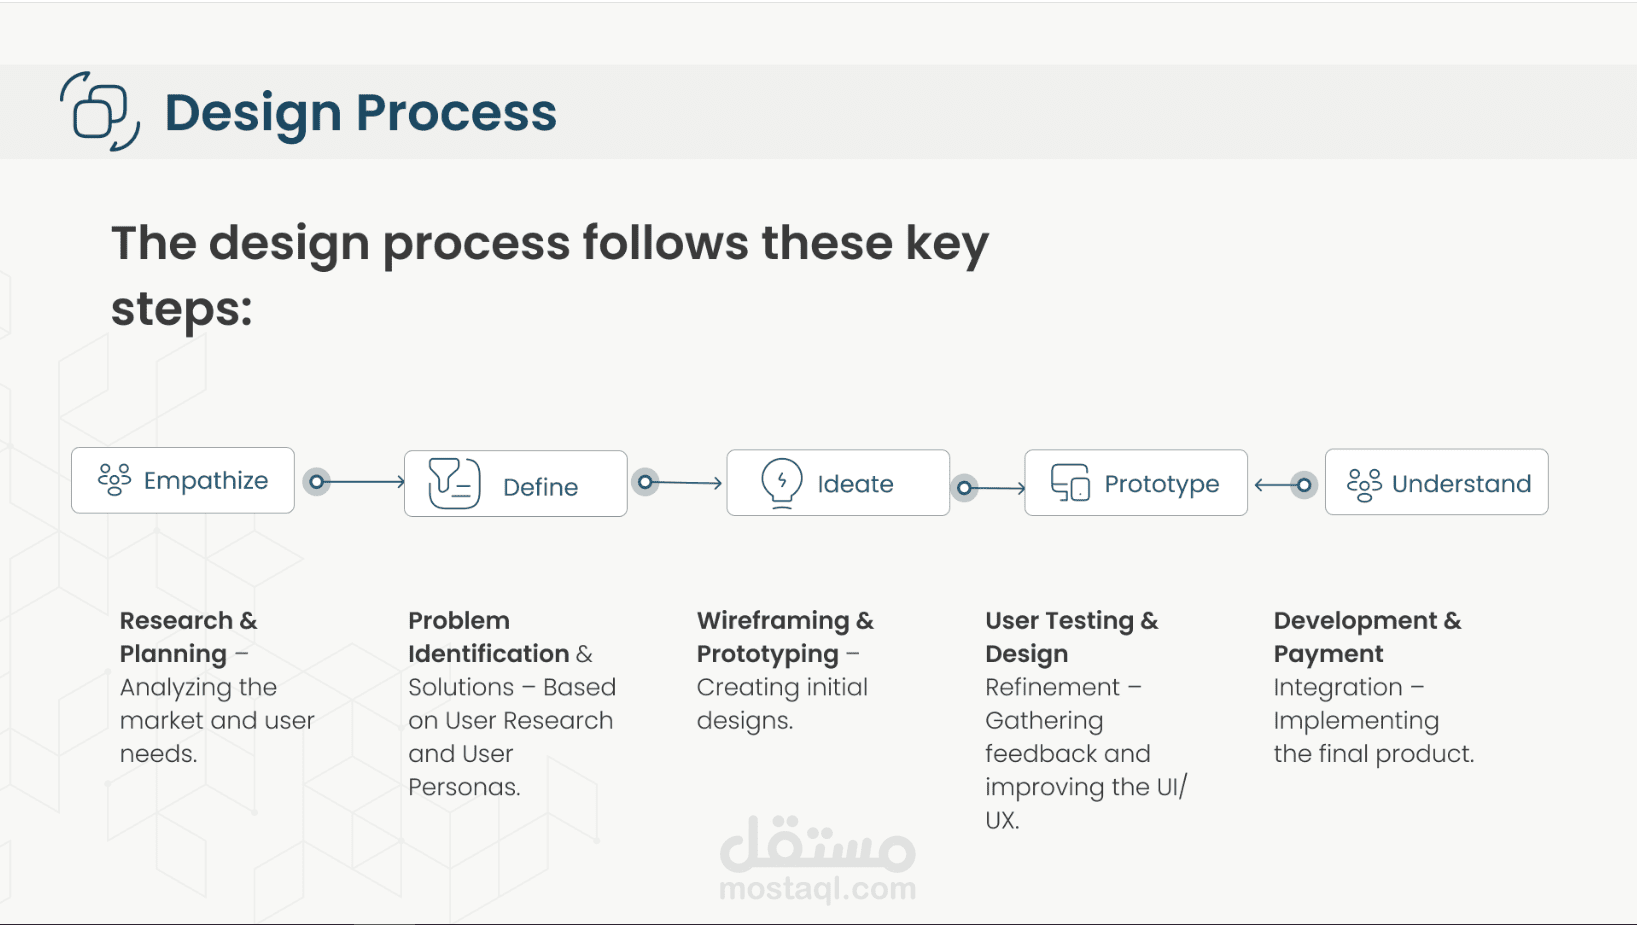Click the Understand people icon
The image size is (1637, 925).
click(1364, 484)
